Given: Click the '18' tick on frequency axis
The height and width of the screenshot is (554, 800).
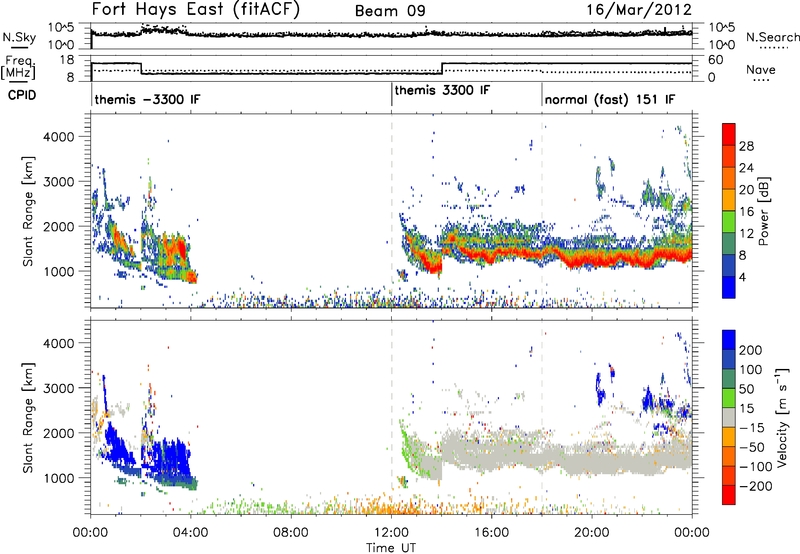Looking at the screenshot, I should (67, 60).
